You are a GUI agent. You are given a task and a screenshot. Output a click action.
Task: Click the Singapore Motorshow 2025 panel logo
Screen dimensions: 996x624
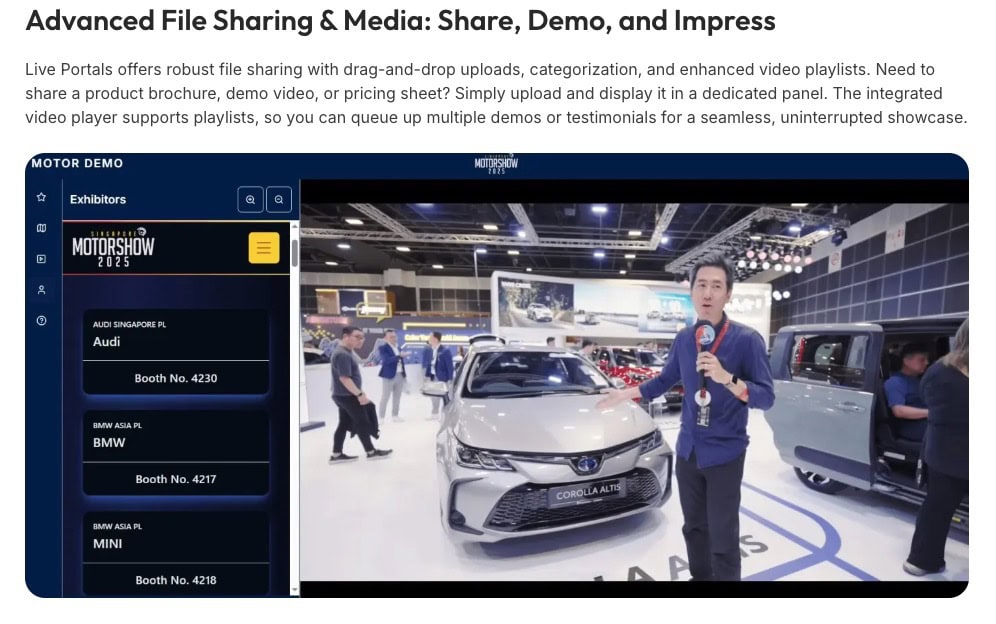point(113,247)
